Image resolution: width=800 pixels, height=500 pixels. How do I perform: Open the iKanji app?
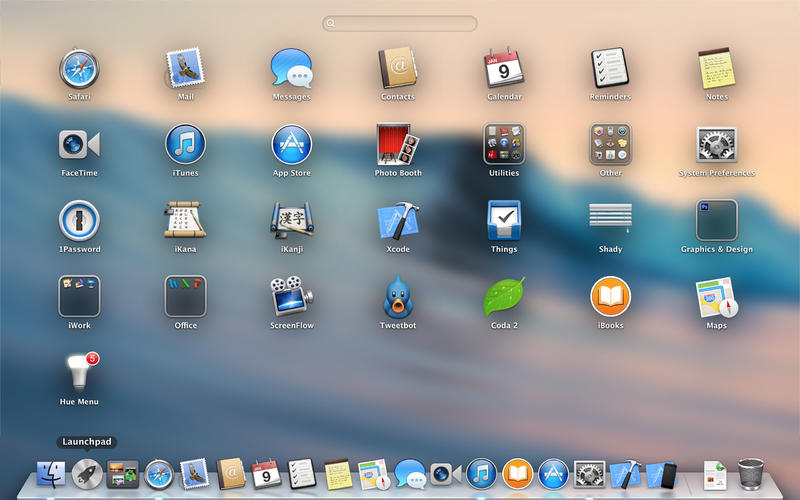point(291,220)
